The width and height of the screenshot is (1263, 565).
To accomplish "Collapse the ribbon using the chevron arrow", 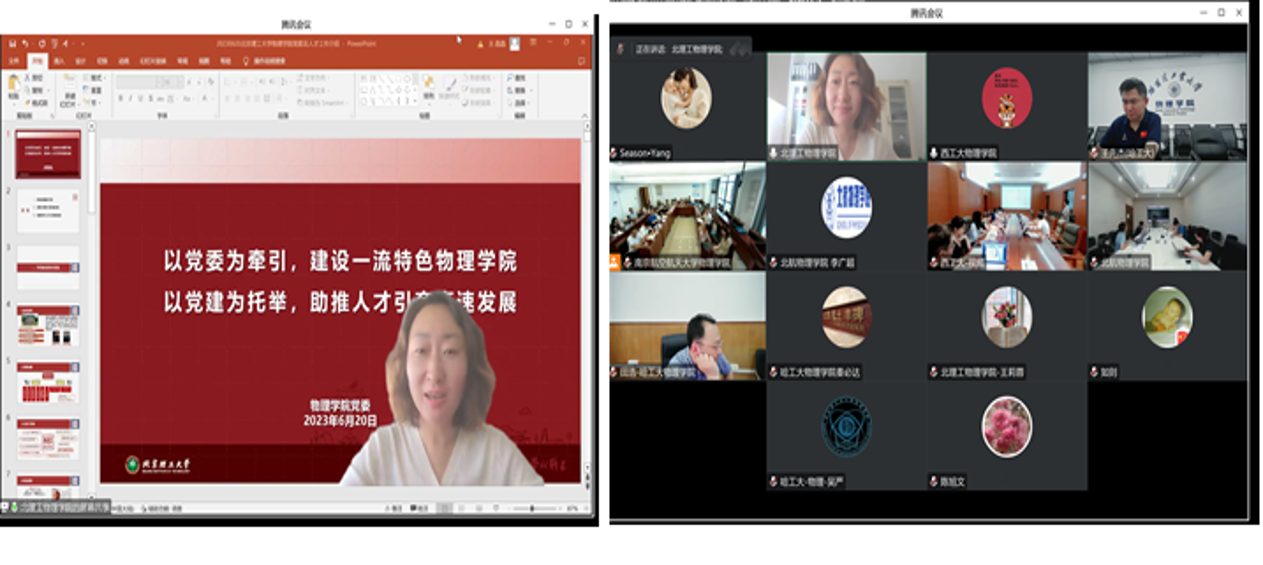I will pyautogui.click(x=583, y=116).
